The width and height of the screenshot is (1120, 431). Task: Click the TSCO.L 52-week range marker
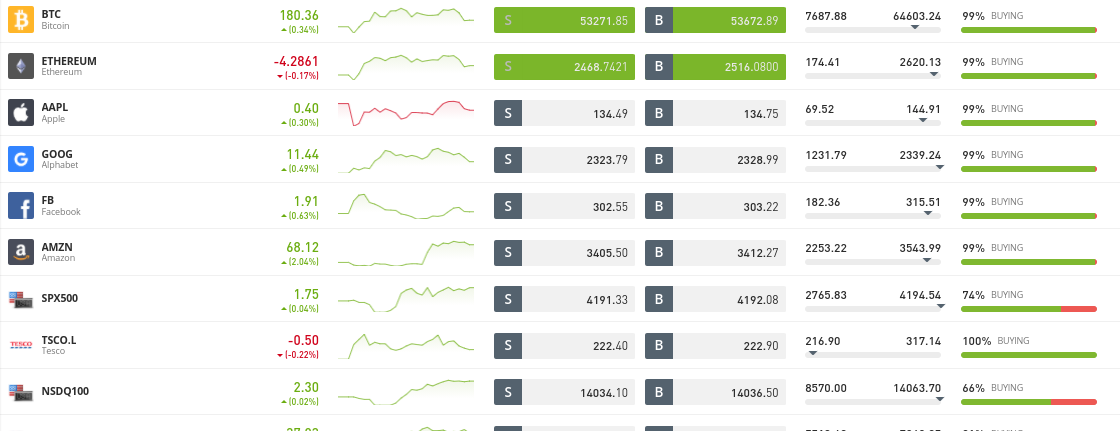click(x=812, y=353)
